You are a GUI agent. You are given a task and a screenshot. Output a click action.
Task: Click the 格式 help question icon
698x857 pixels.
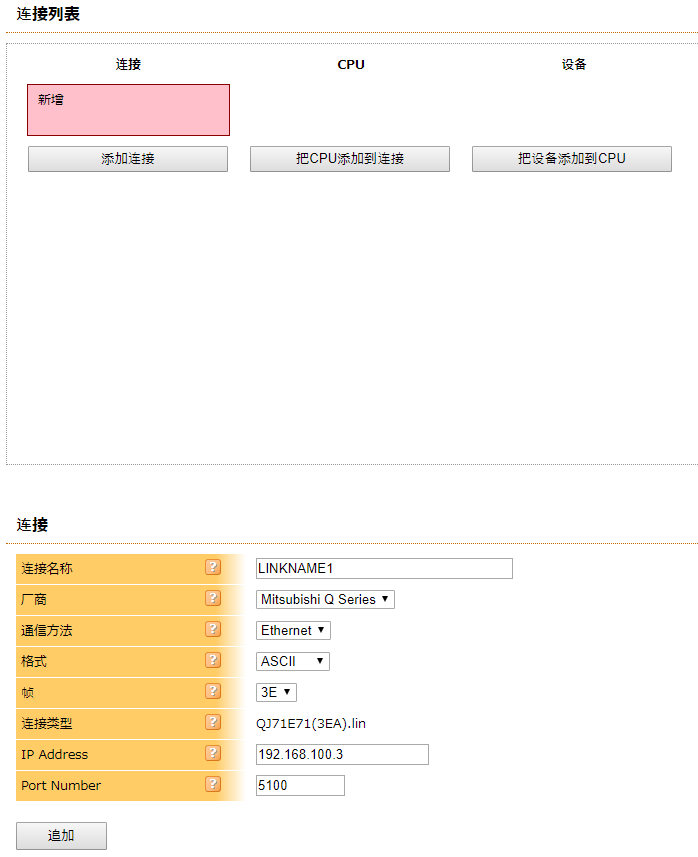213,661
